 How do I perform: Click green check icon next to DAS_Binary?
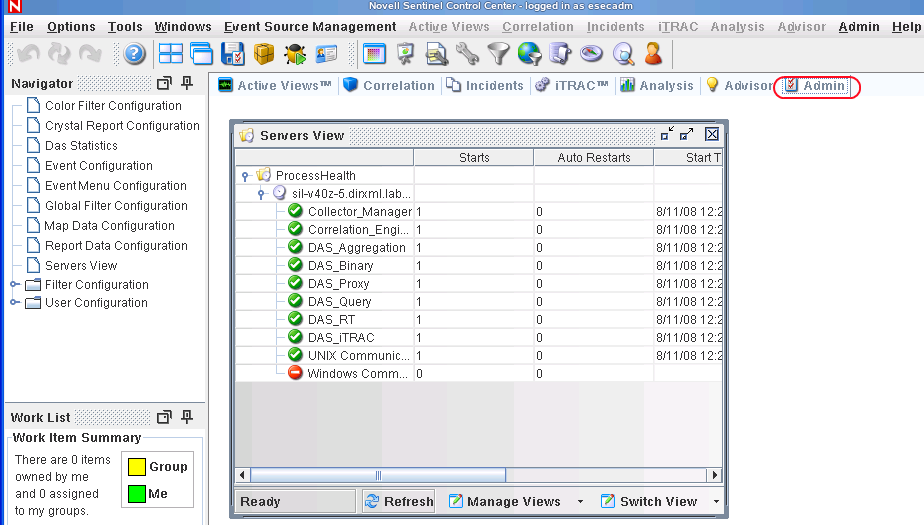pyautogui.click(x=295, y=265)
